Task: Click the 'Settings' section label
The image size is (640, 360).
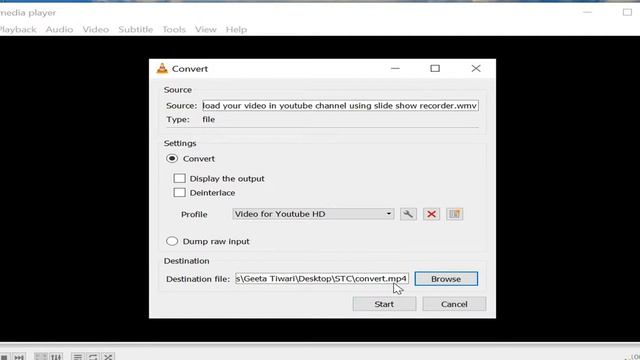Action: click(x=180, y=143)
